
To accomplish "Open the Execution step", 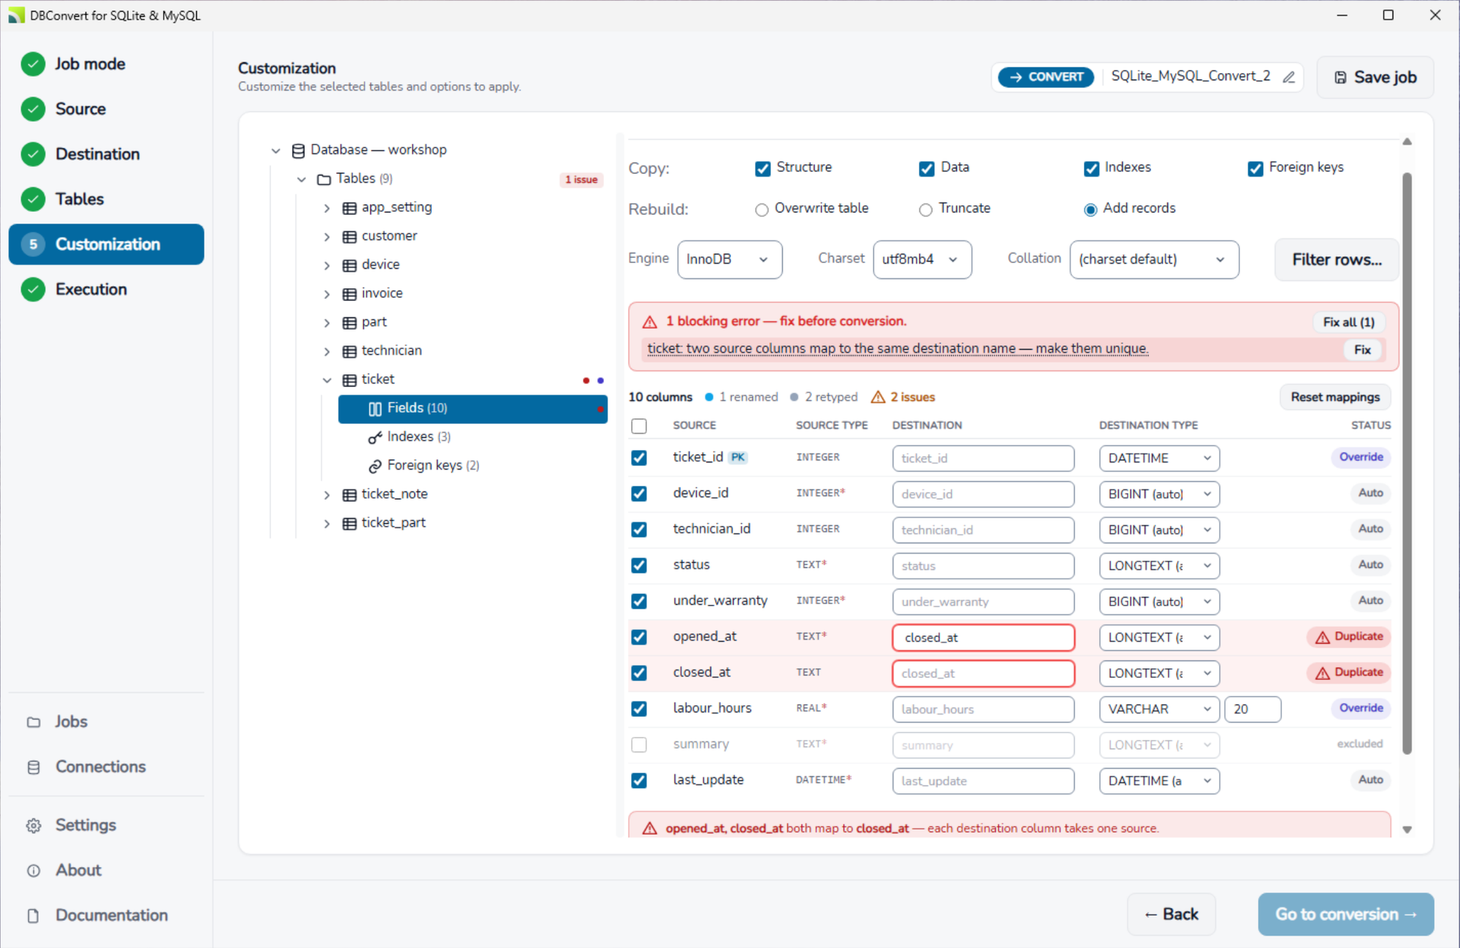I will coord(90,289).
